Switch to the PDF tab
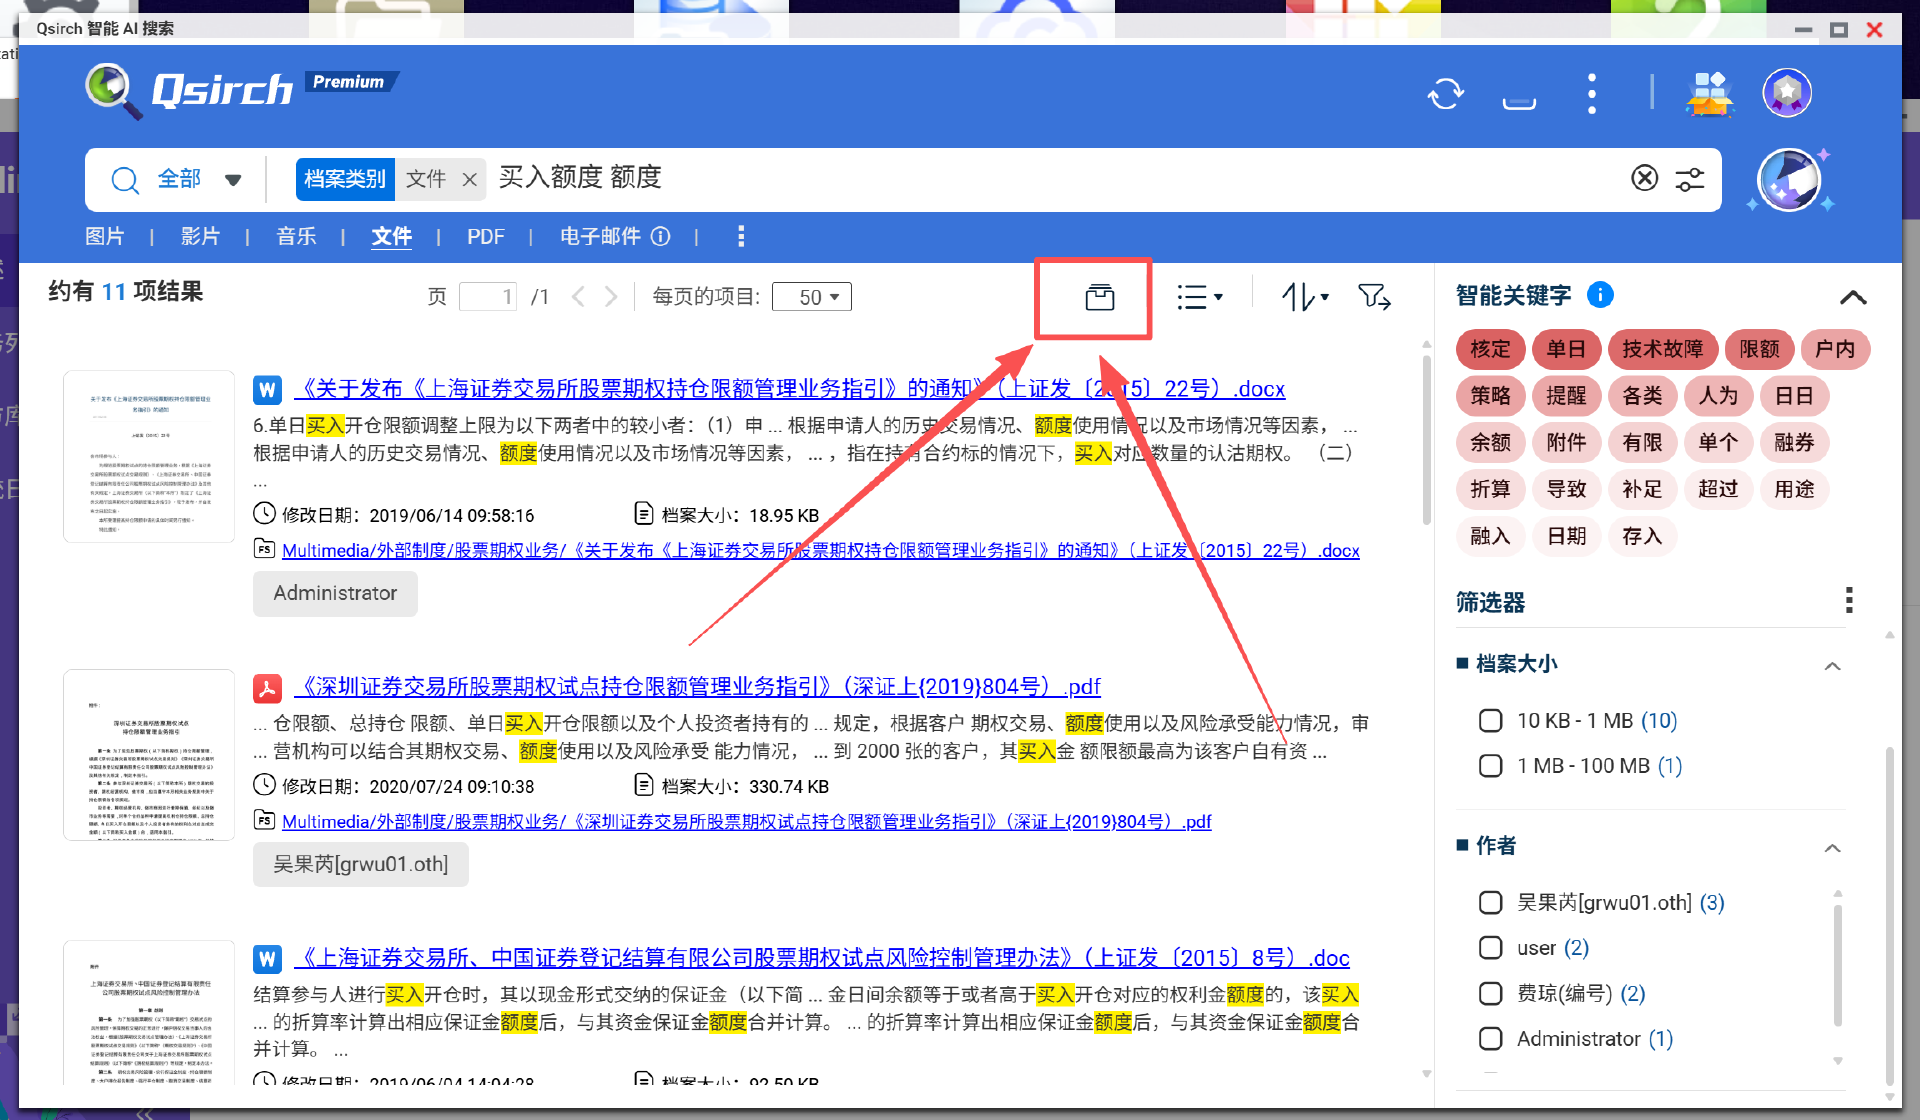The image size is (1920, 1120). tap(485, 237)
